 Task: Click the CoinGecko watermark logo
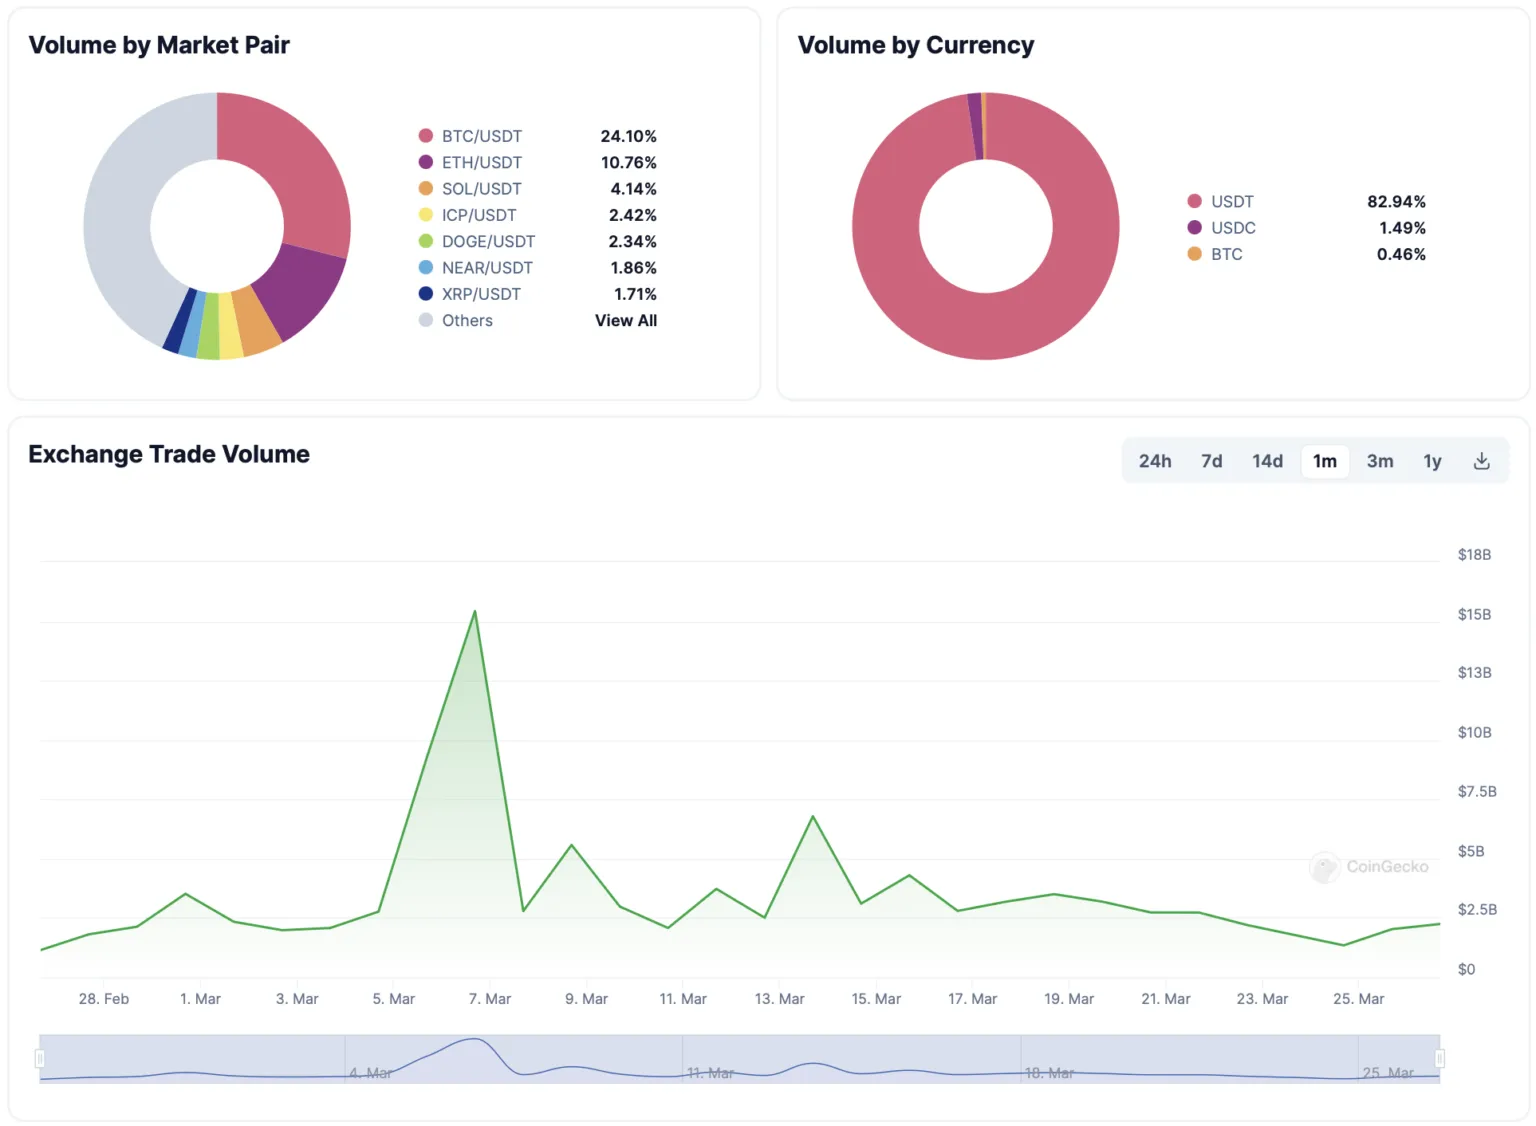pos(1325,867)
